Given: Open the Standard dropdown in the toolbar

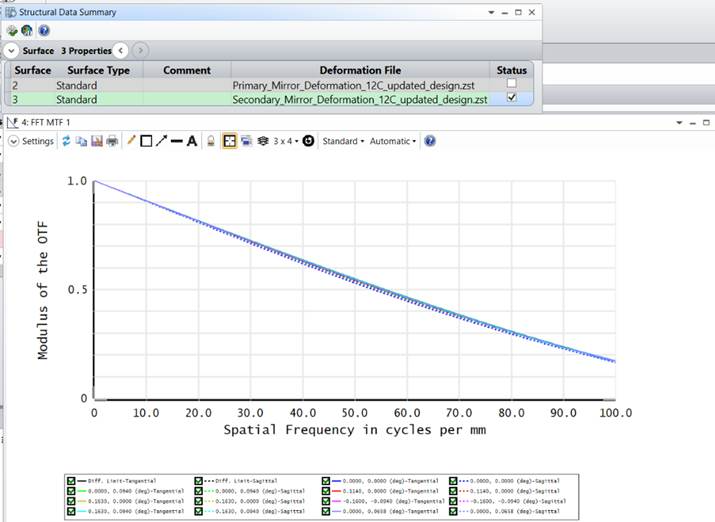Looking at the screenshot, I should click(342, 141).
